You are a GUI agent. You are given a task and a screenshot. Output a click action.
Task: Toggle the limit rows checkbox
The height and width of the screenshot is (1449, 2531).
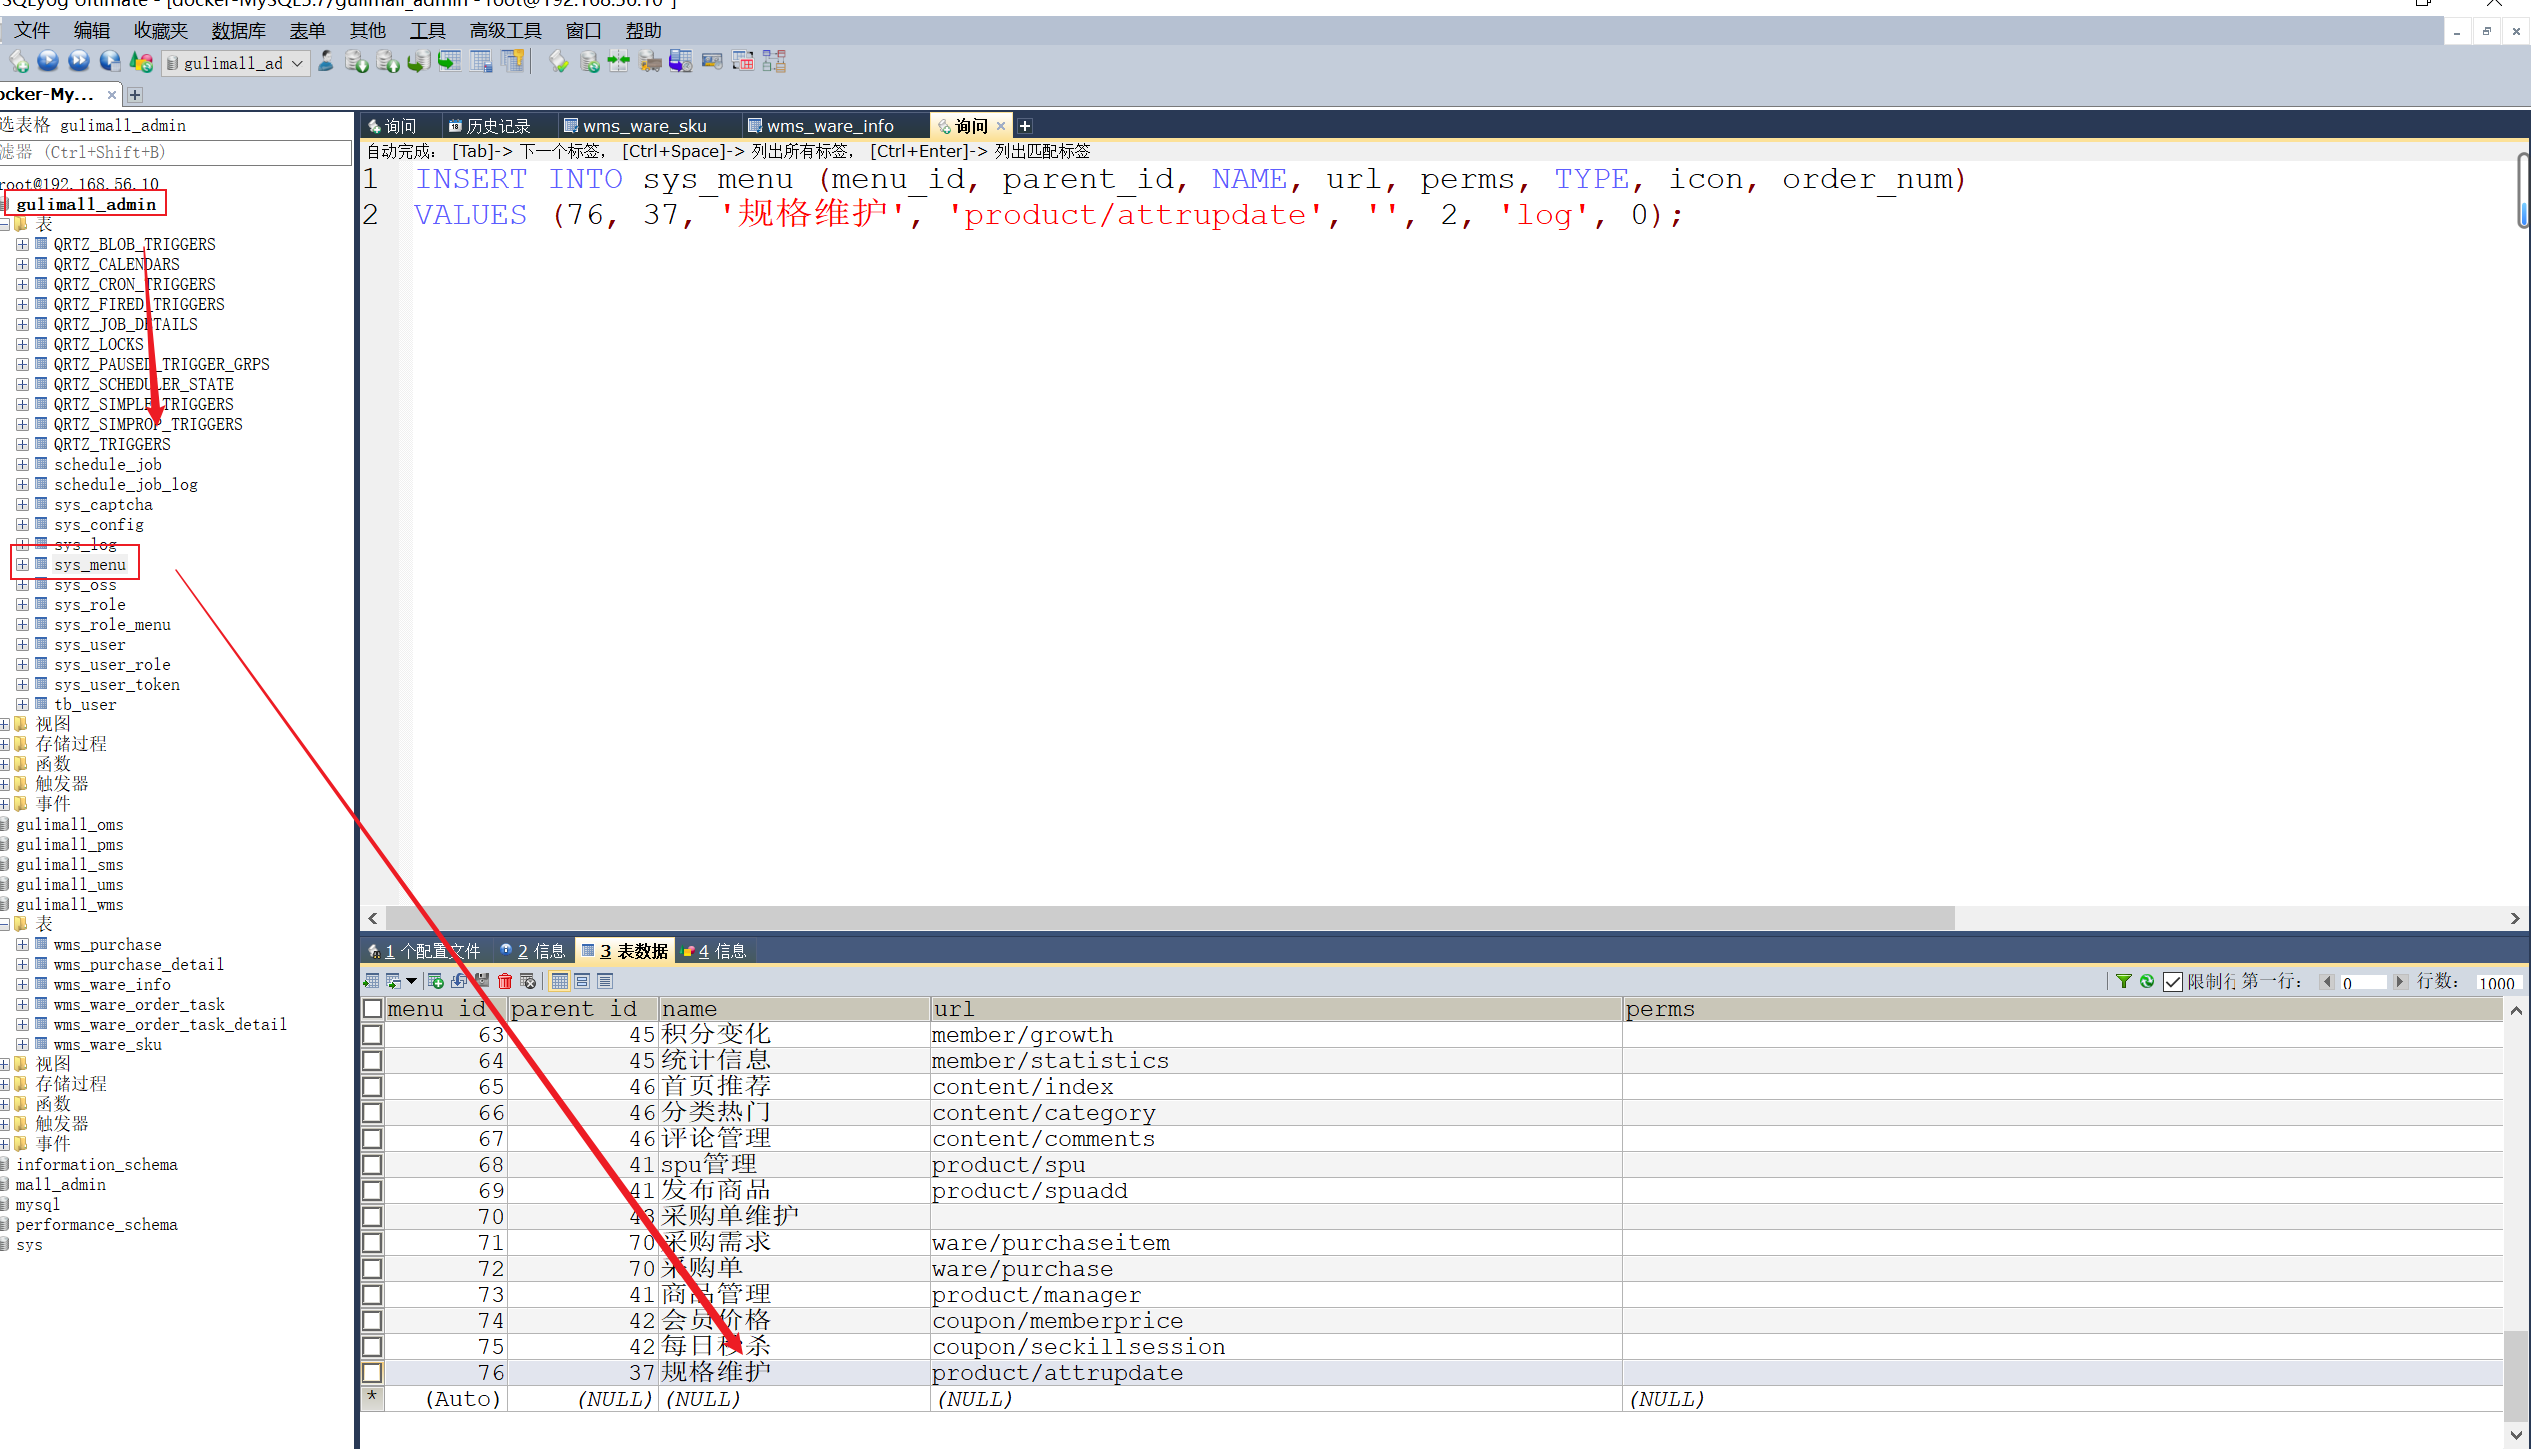coord(2172,982)
